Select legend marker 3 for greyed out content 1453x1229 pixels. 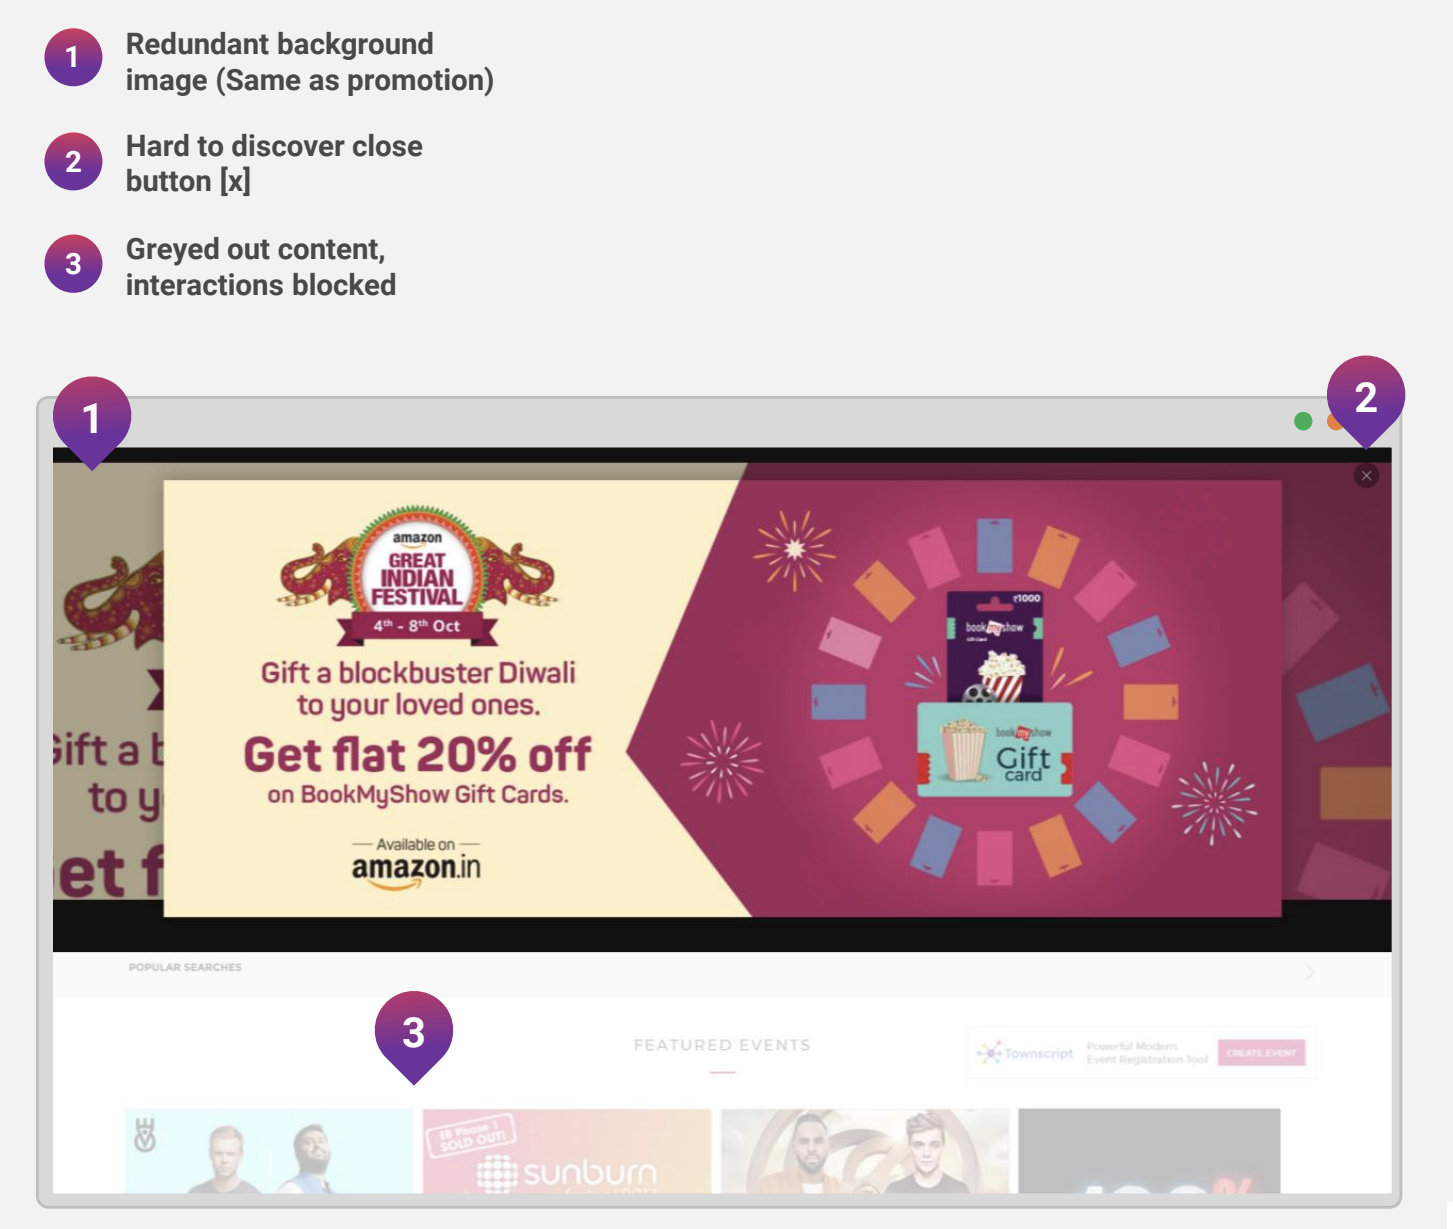[x=73, y=264]
